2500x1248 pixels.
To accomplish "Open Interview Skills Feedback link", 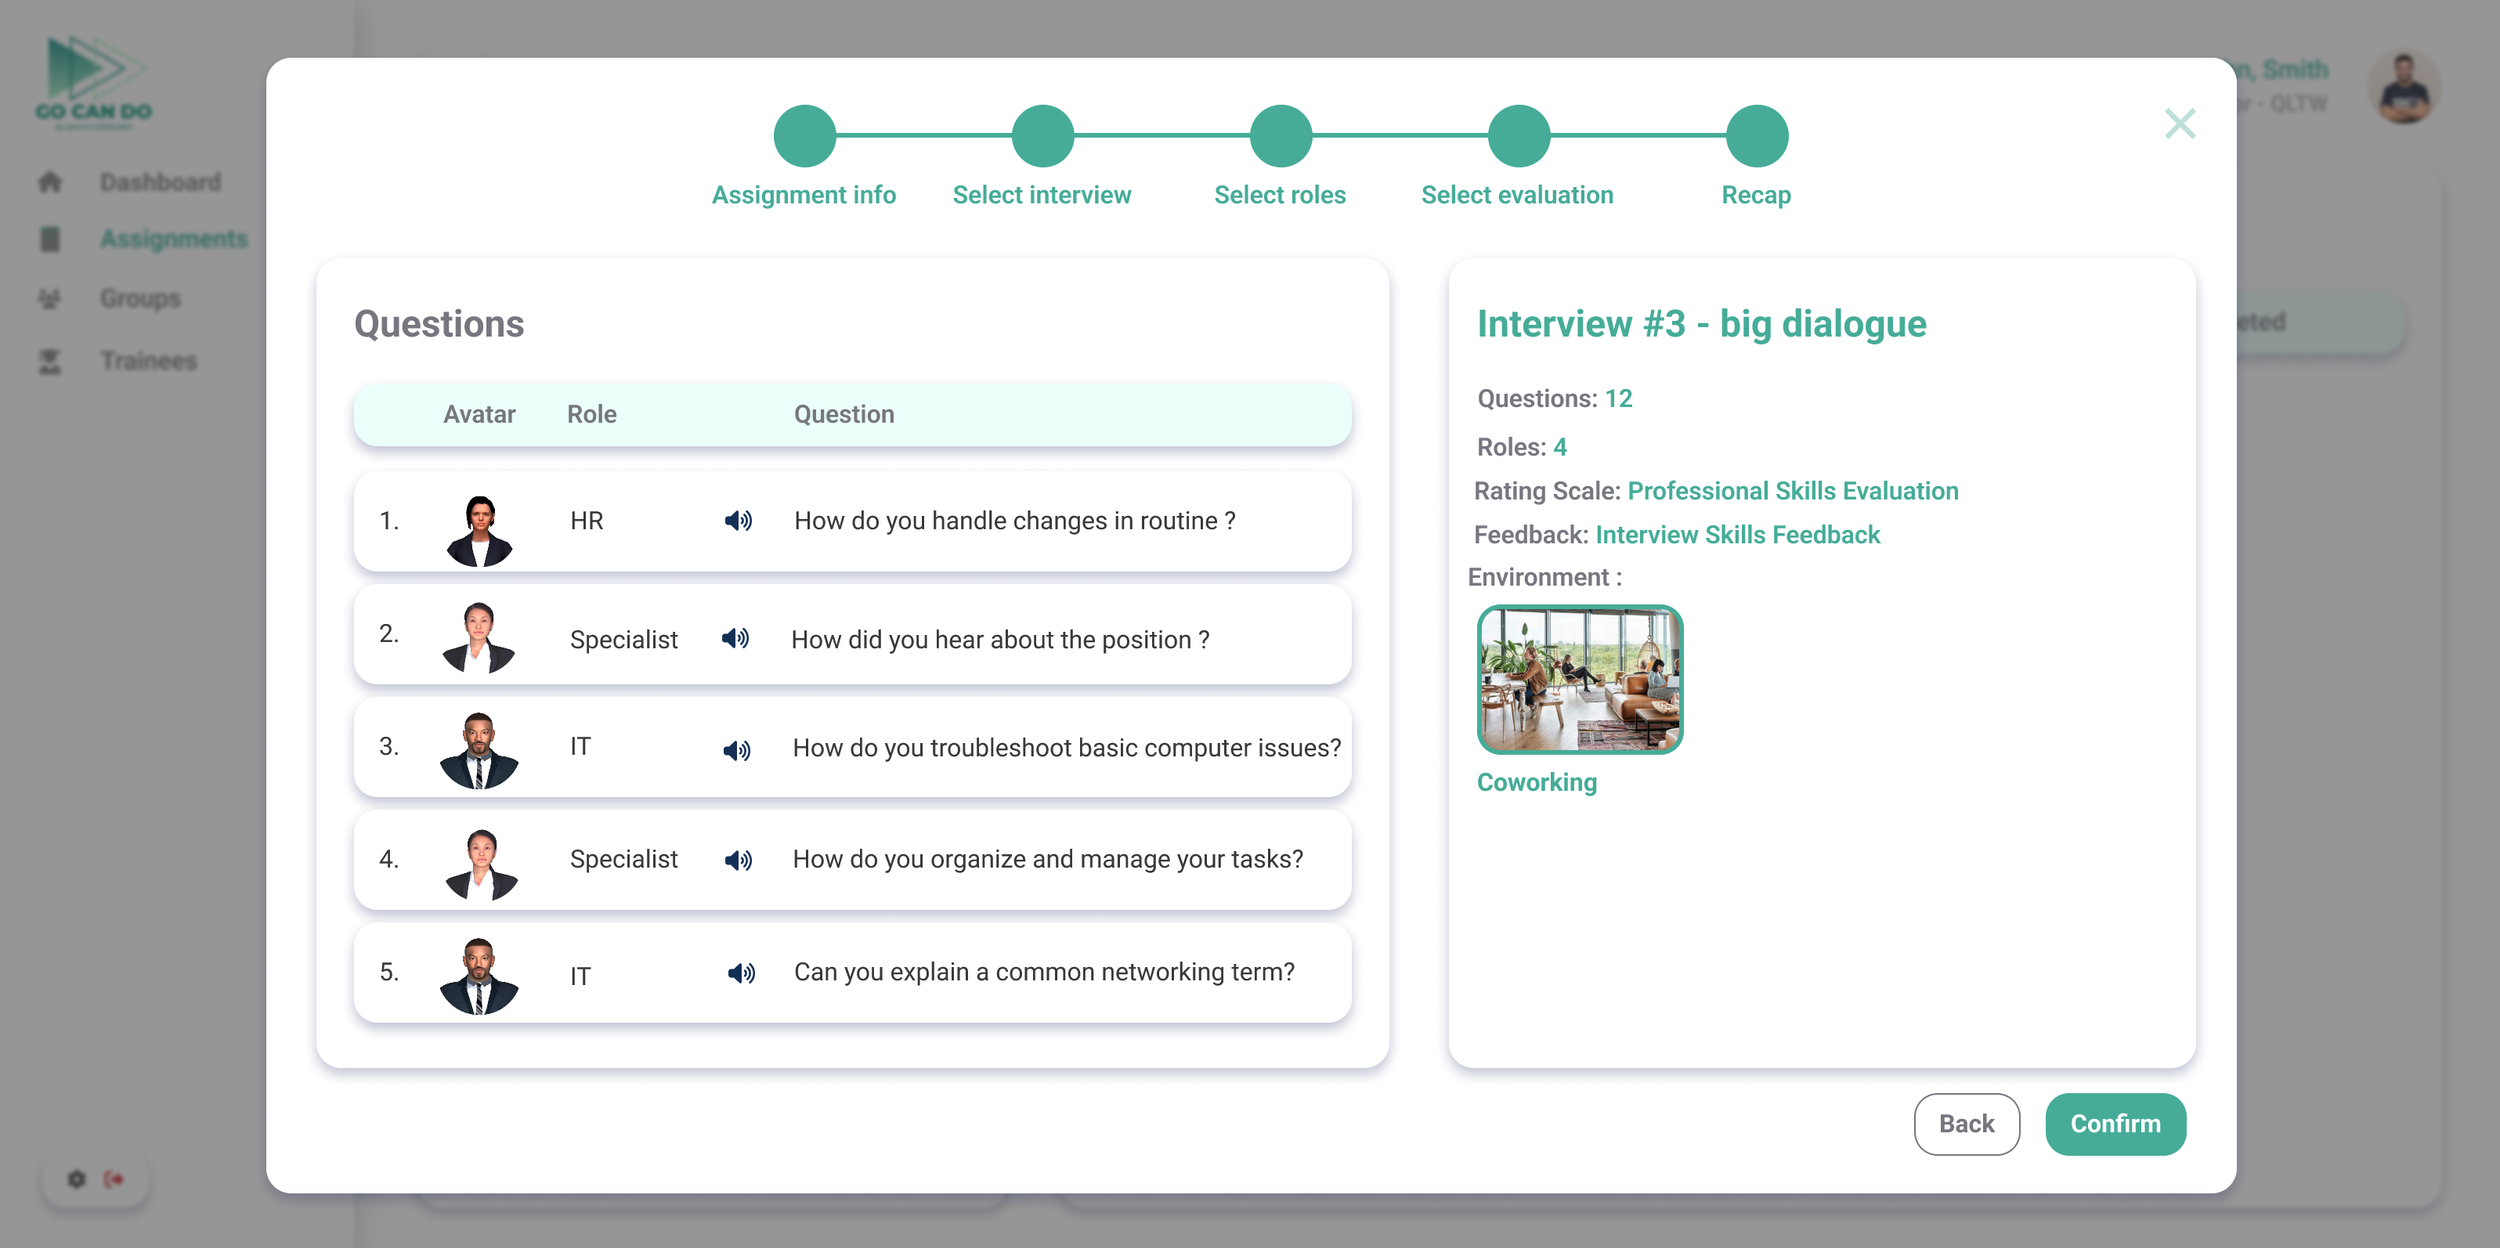I will [1737, 535].
